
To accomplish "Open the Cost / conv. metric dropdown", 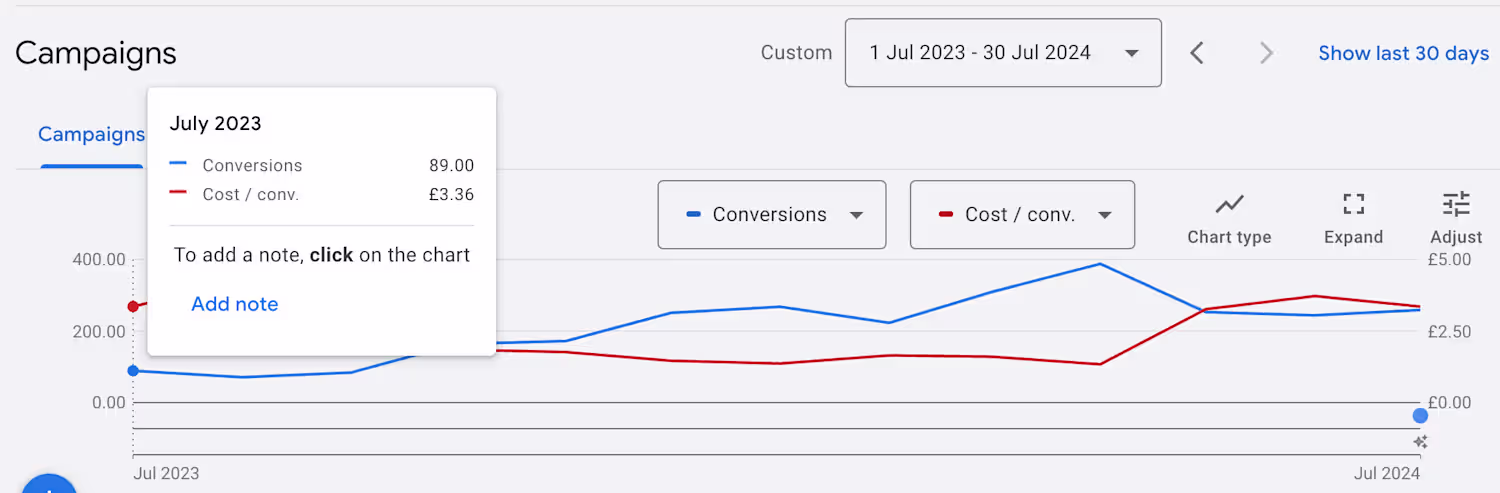I will pos(1021,215).
